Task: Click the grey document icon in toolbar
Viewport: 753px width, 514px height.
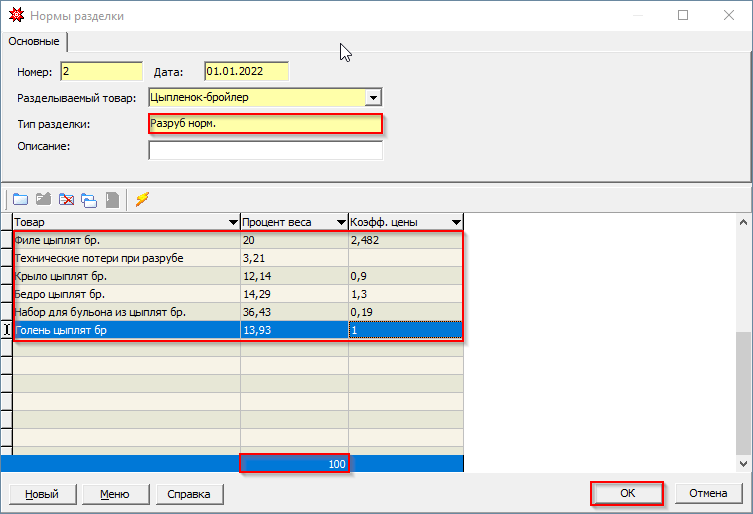Action: click(x=113, y=198)
